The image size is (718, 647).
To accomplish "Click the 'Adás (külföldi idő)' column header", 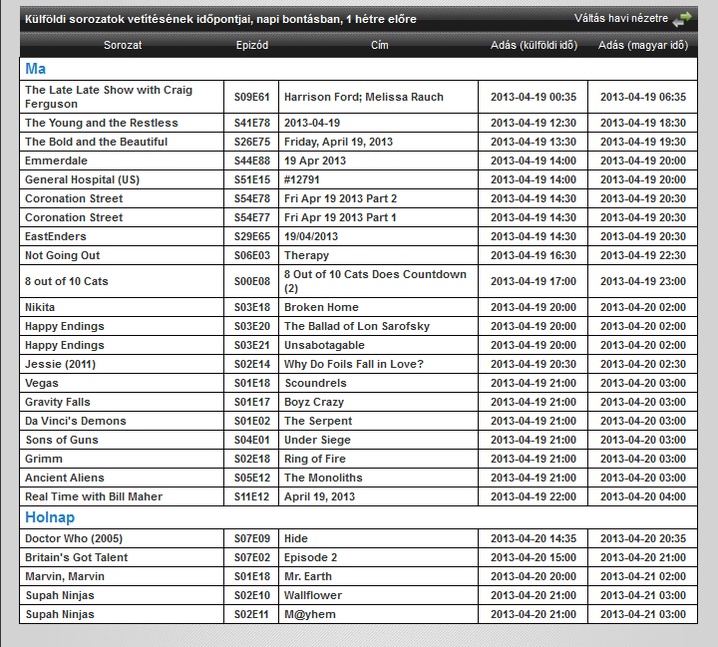I will (533, 45).
